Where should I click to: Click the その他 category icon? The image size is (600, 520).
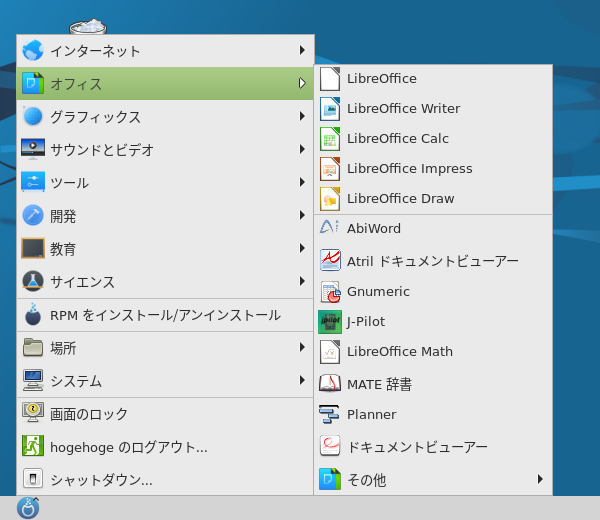tap(330, 479)
